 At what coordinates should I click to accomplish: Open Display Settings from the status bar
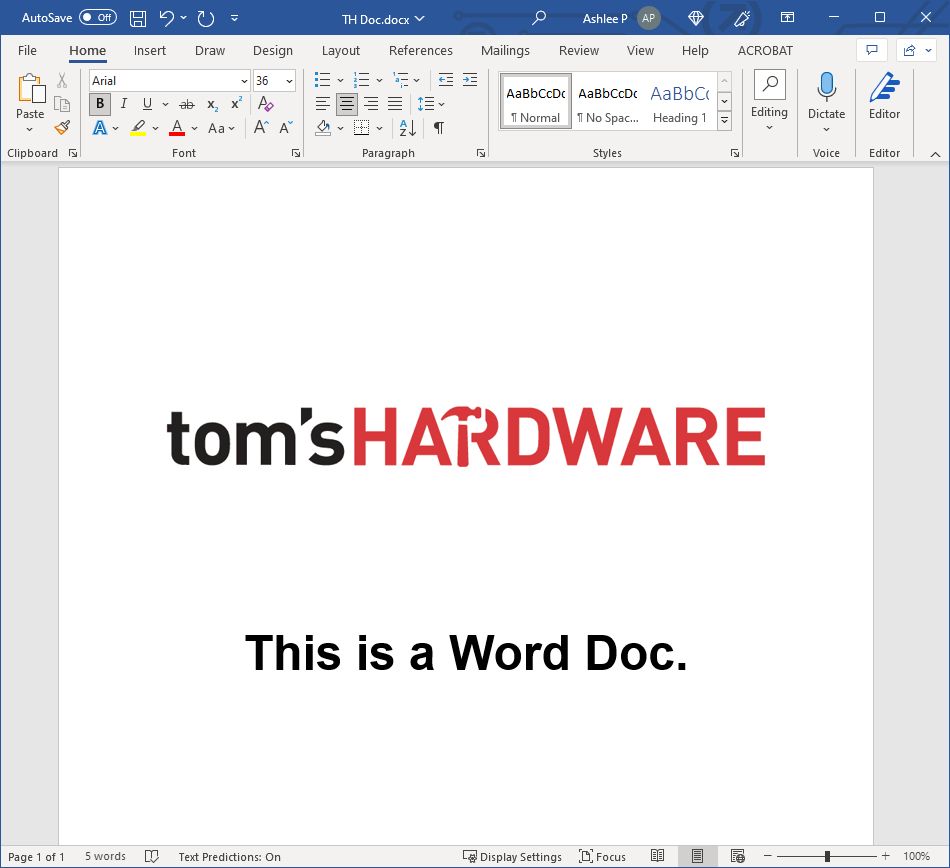pos(513,857)
